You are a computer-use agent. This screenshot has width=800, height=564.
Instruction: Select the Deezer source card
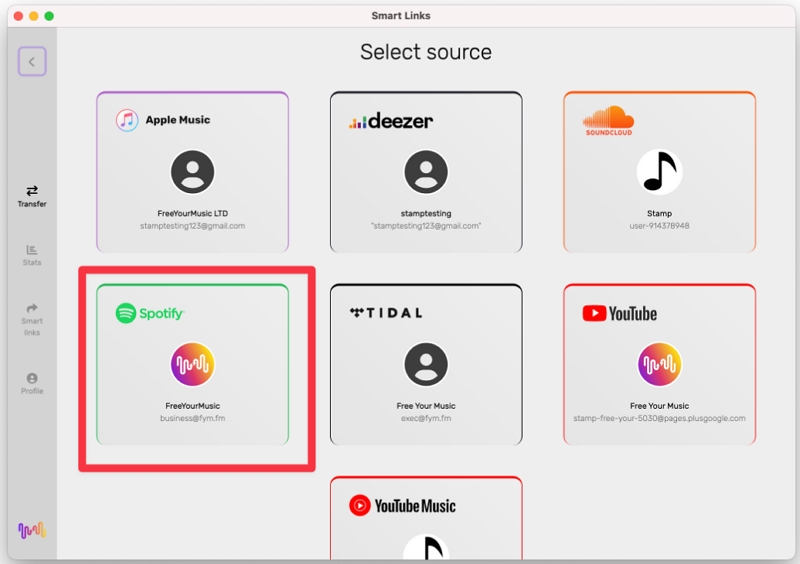click(x=426, y=172)
